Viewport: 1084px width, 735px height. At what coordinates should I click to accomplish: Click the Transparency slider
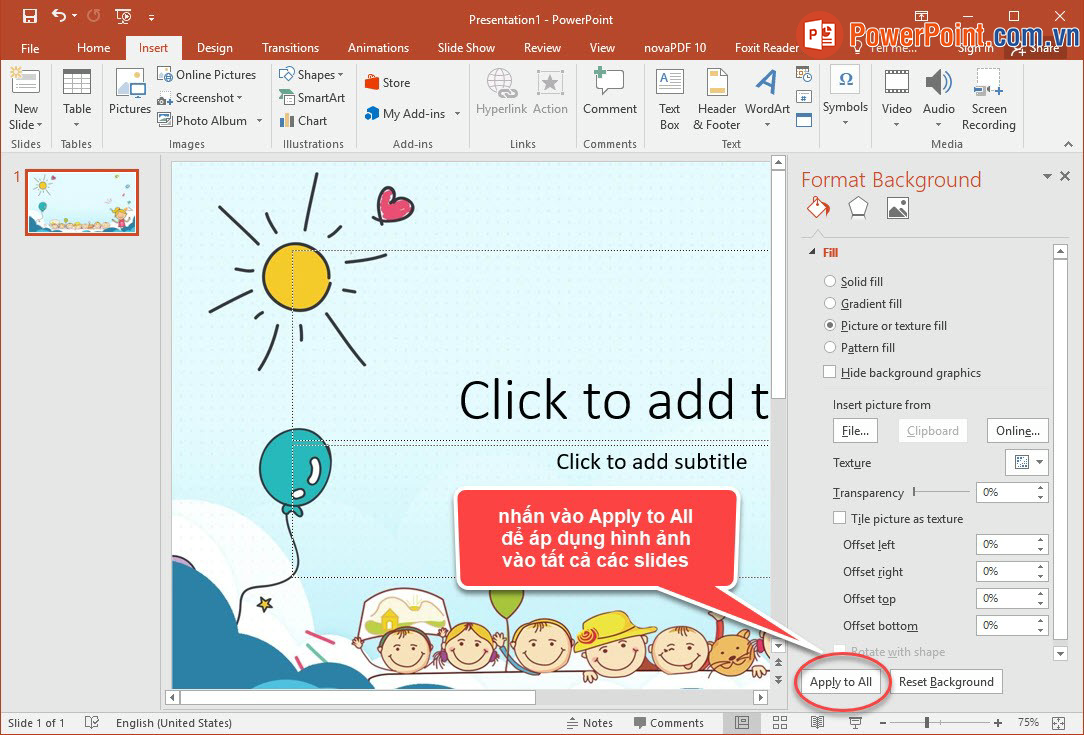tap(941, 492)
